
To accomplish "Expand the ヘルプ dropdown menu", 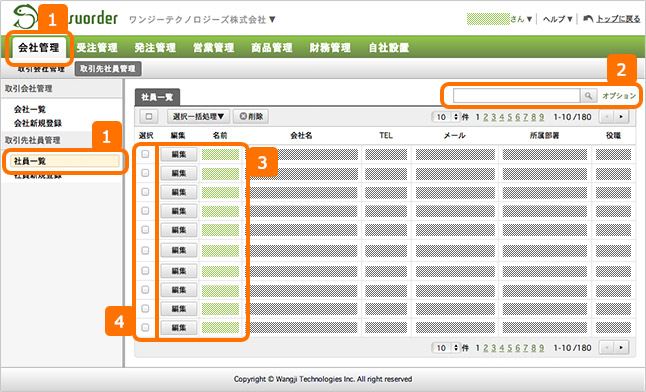I will [557, 19].
